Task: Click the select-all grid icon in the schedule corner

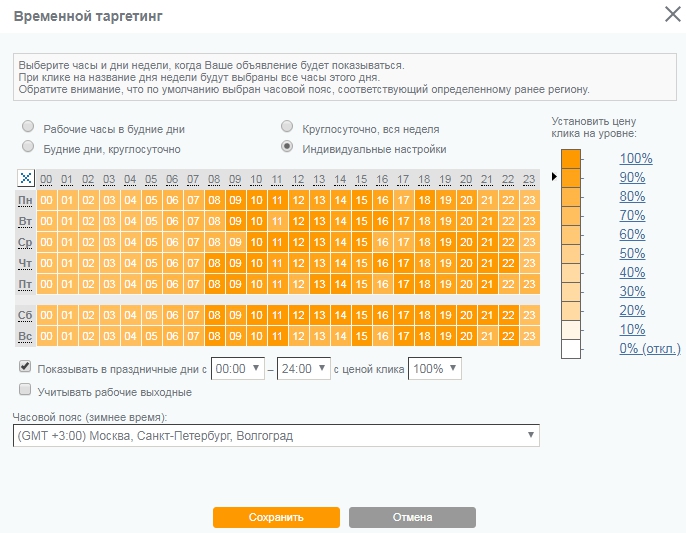Action: point(26,179)
